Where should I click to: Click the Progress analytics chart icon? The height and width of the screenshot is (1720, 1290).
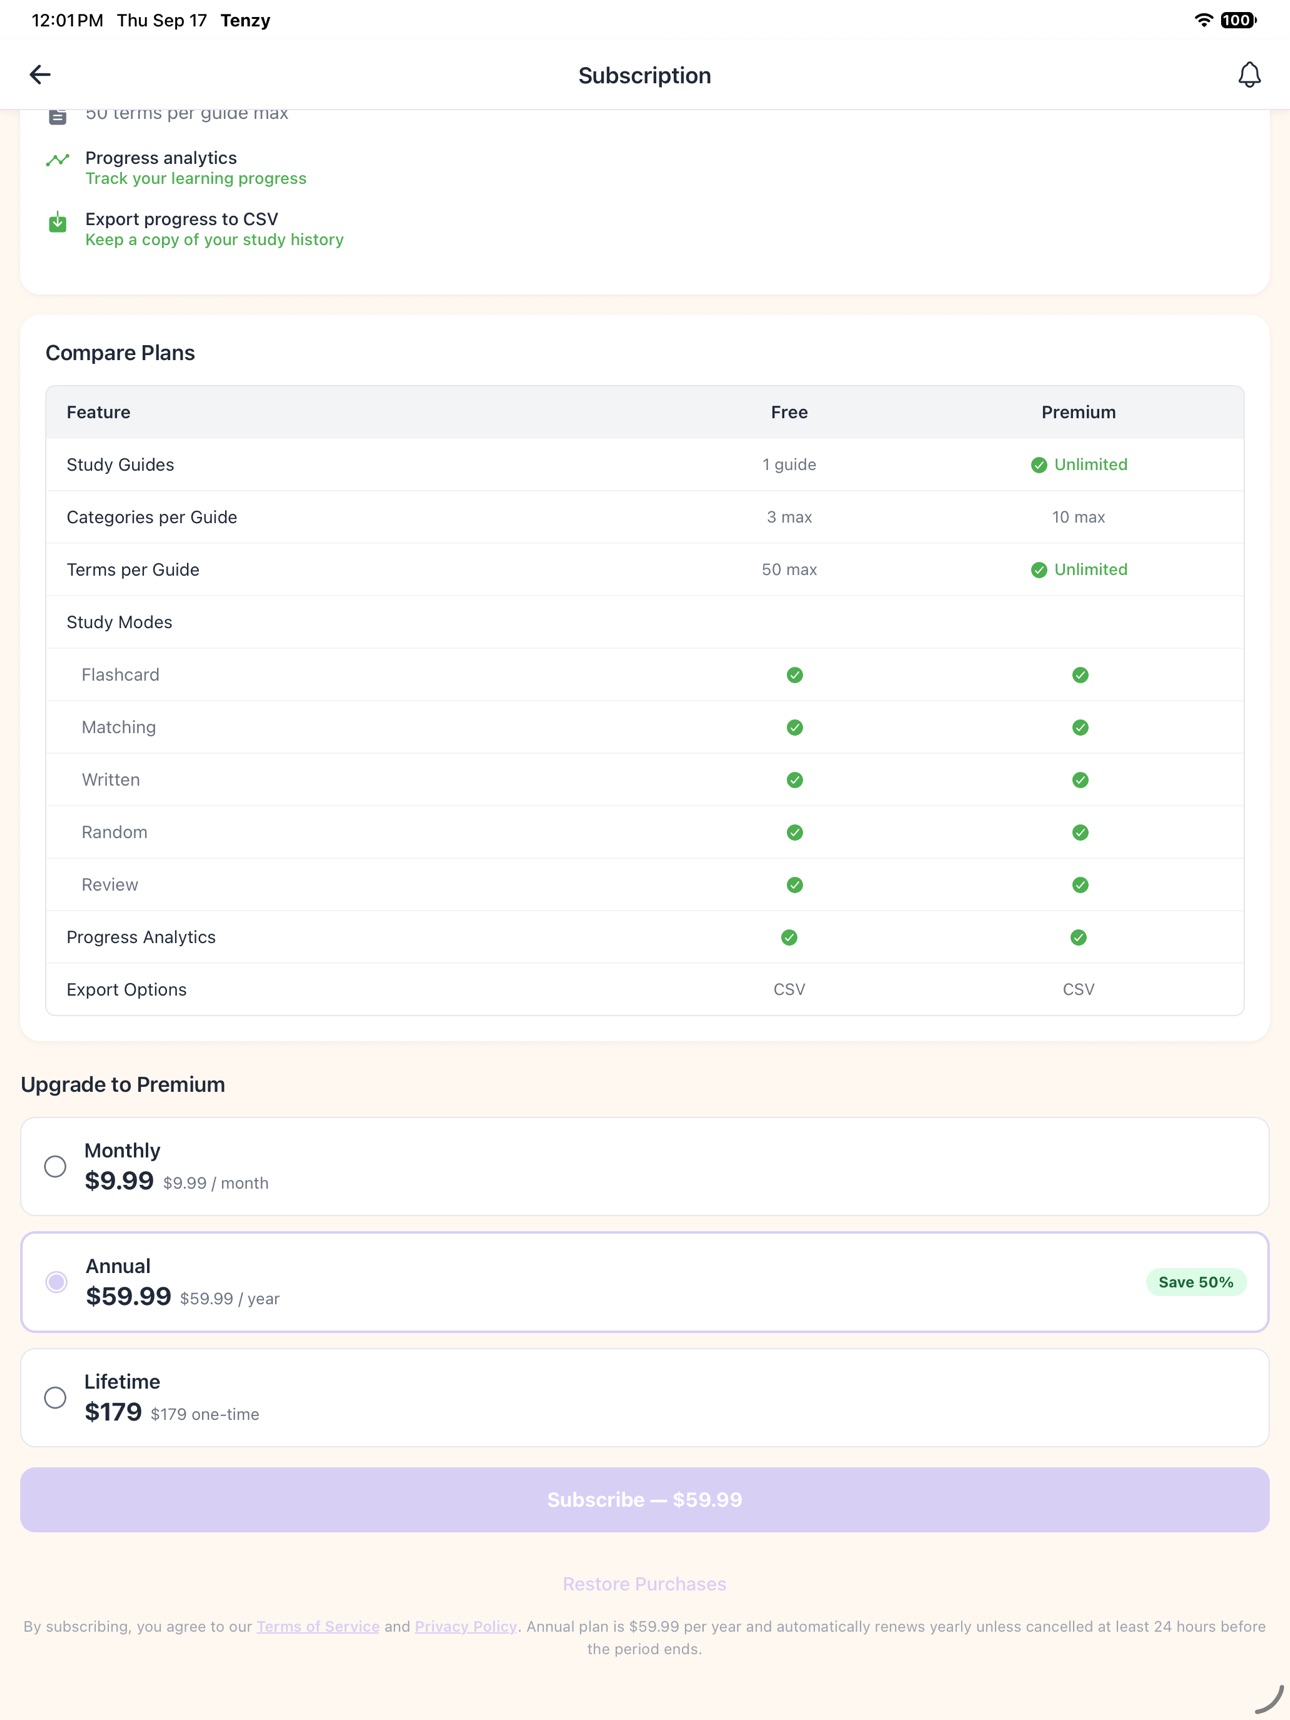click(58, 160)
